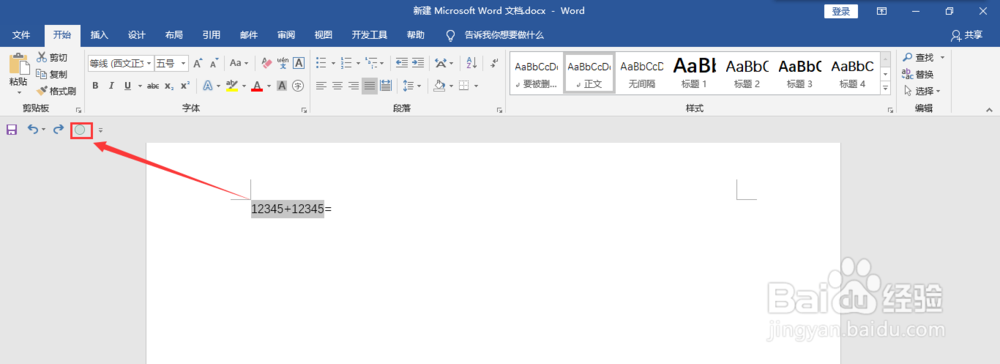
Task: Activate the Format Painter (格式刷)
Action: (x=56, y=91)
